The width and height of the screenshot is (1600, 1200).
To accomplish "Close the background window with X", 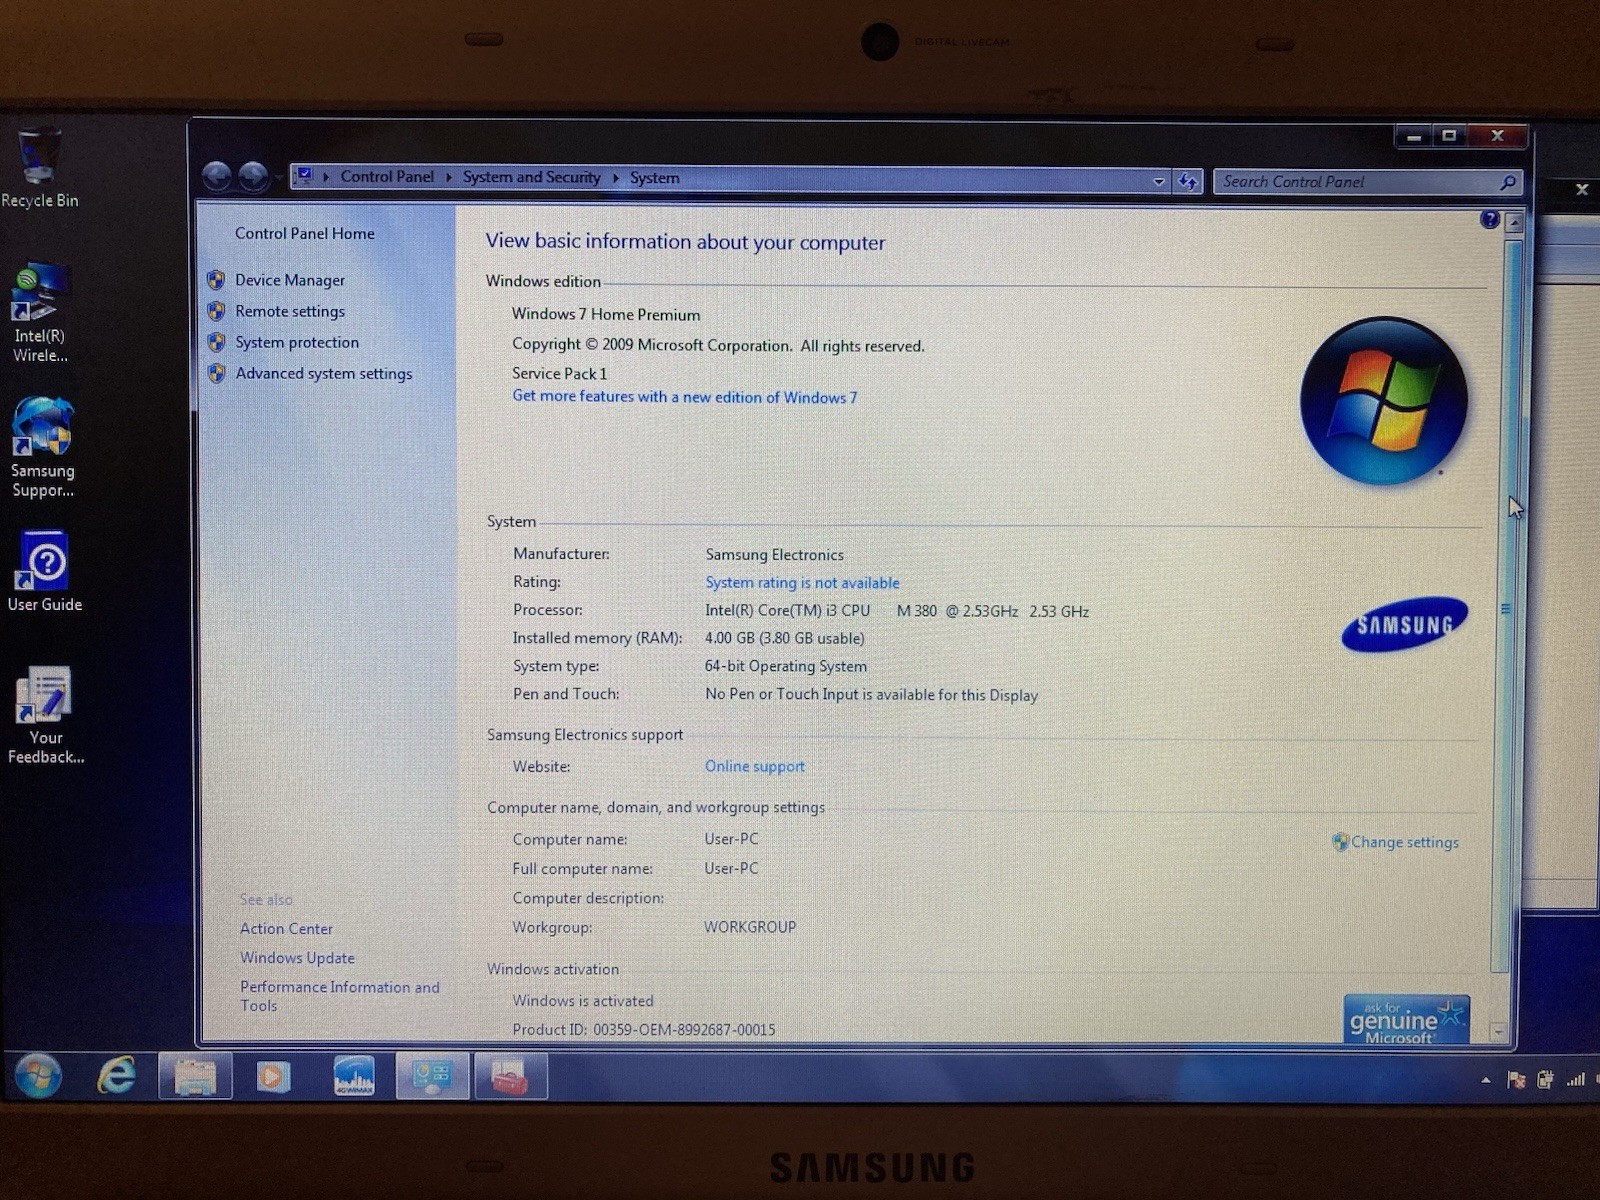I will 1582,189.
